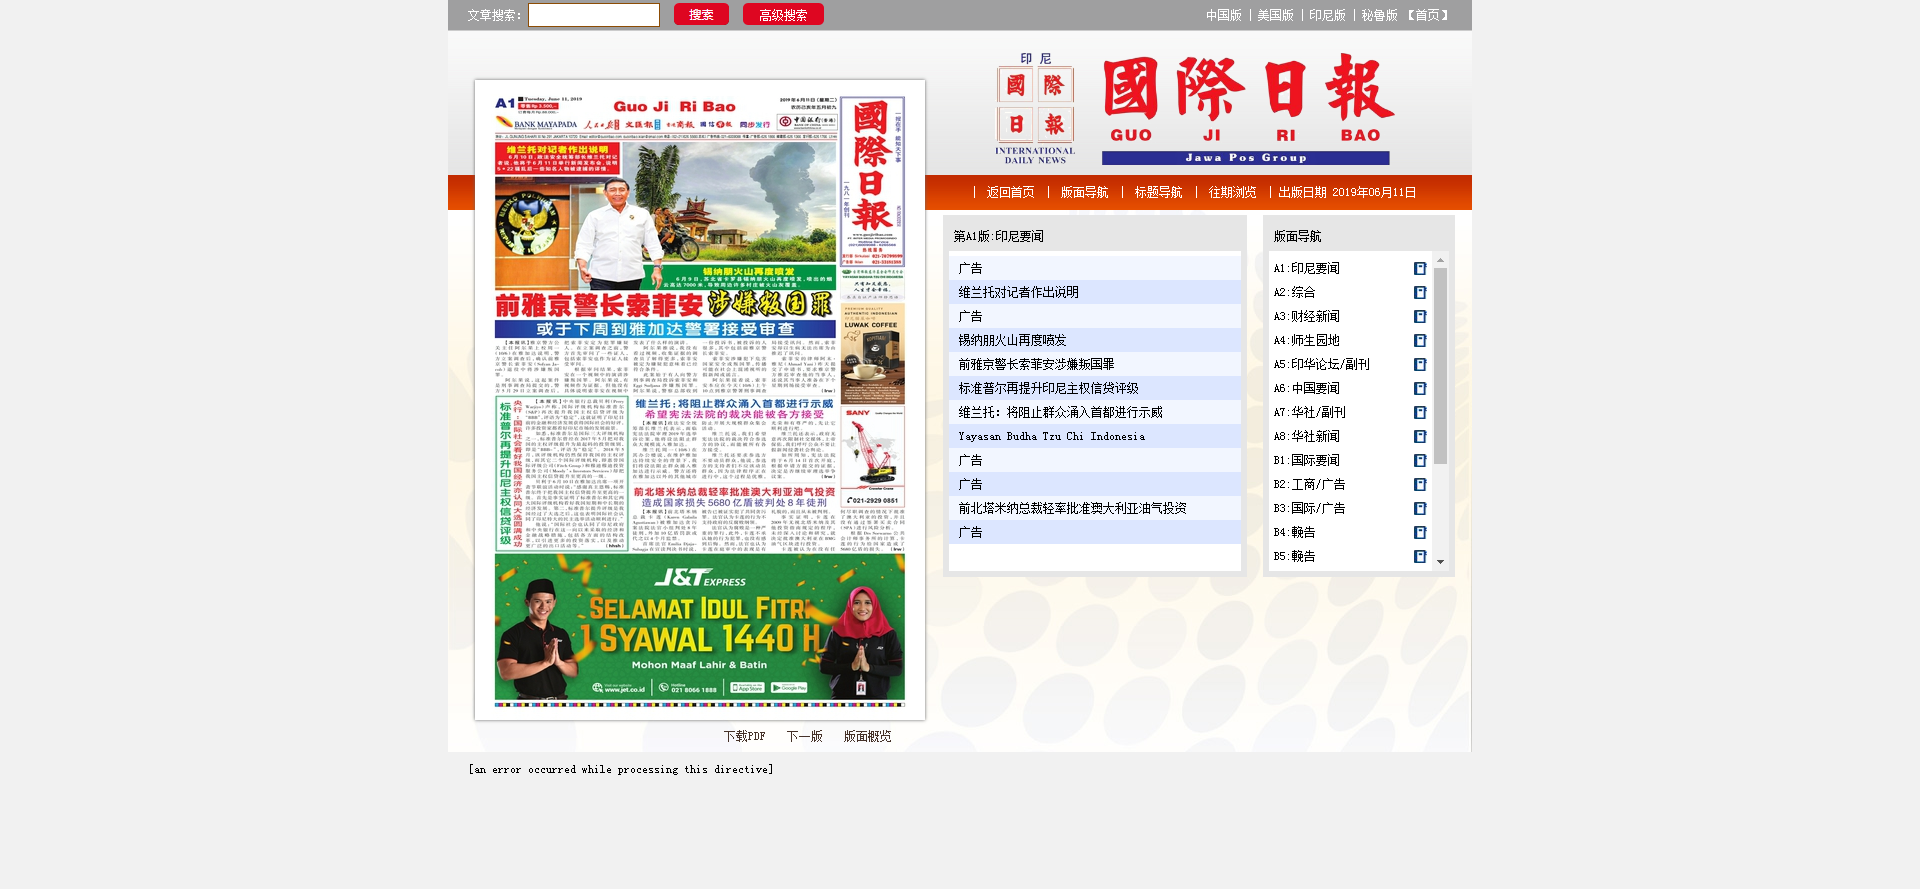1920x889 pixels.
Task: Open PDF icon for B2:工商/广告
Action: click(x=1420, y=484)
